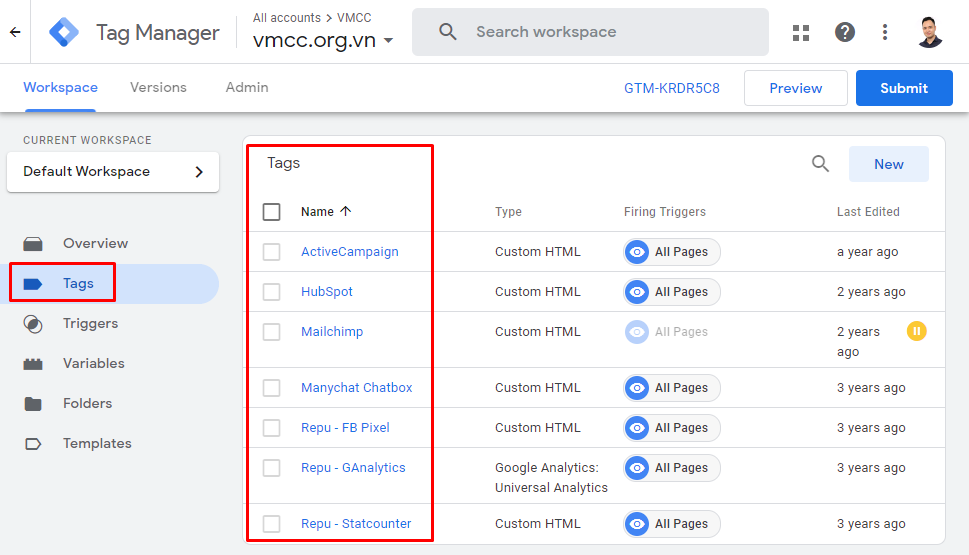Check the Repu - Statcounter checkbox
The width and height of the screenshot is (969, 555).
pyautogui.click(x=271, y=524)
